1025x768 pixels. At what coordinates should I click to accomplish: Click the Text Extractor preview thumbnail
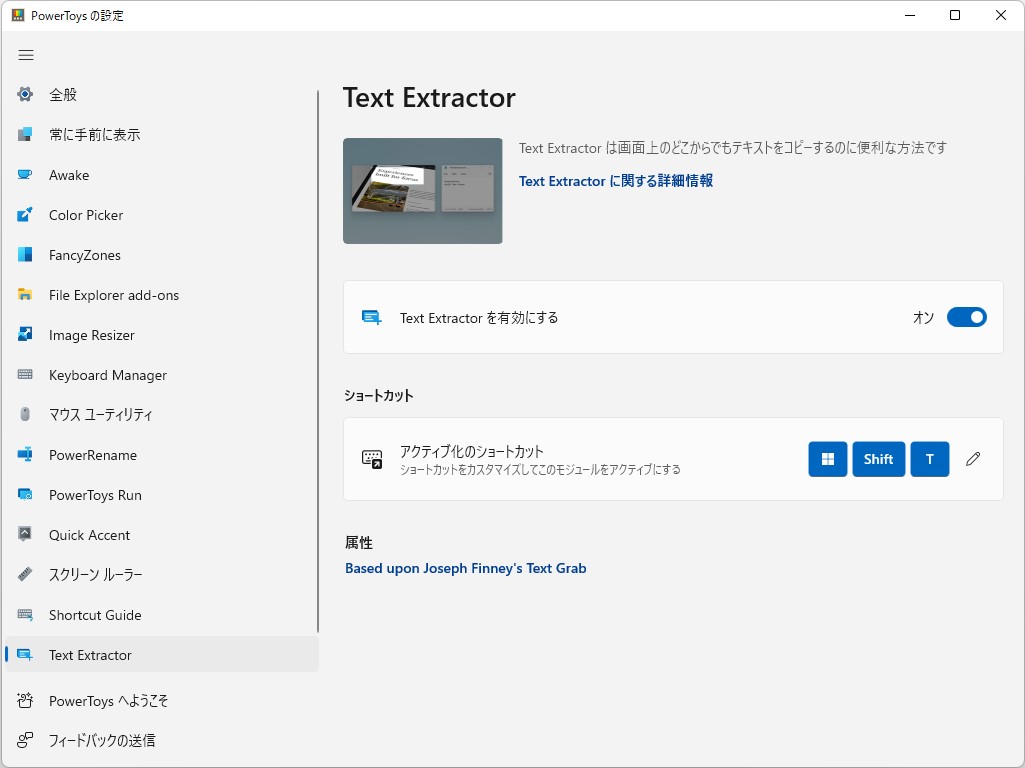tap(422, 191)
